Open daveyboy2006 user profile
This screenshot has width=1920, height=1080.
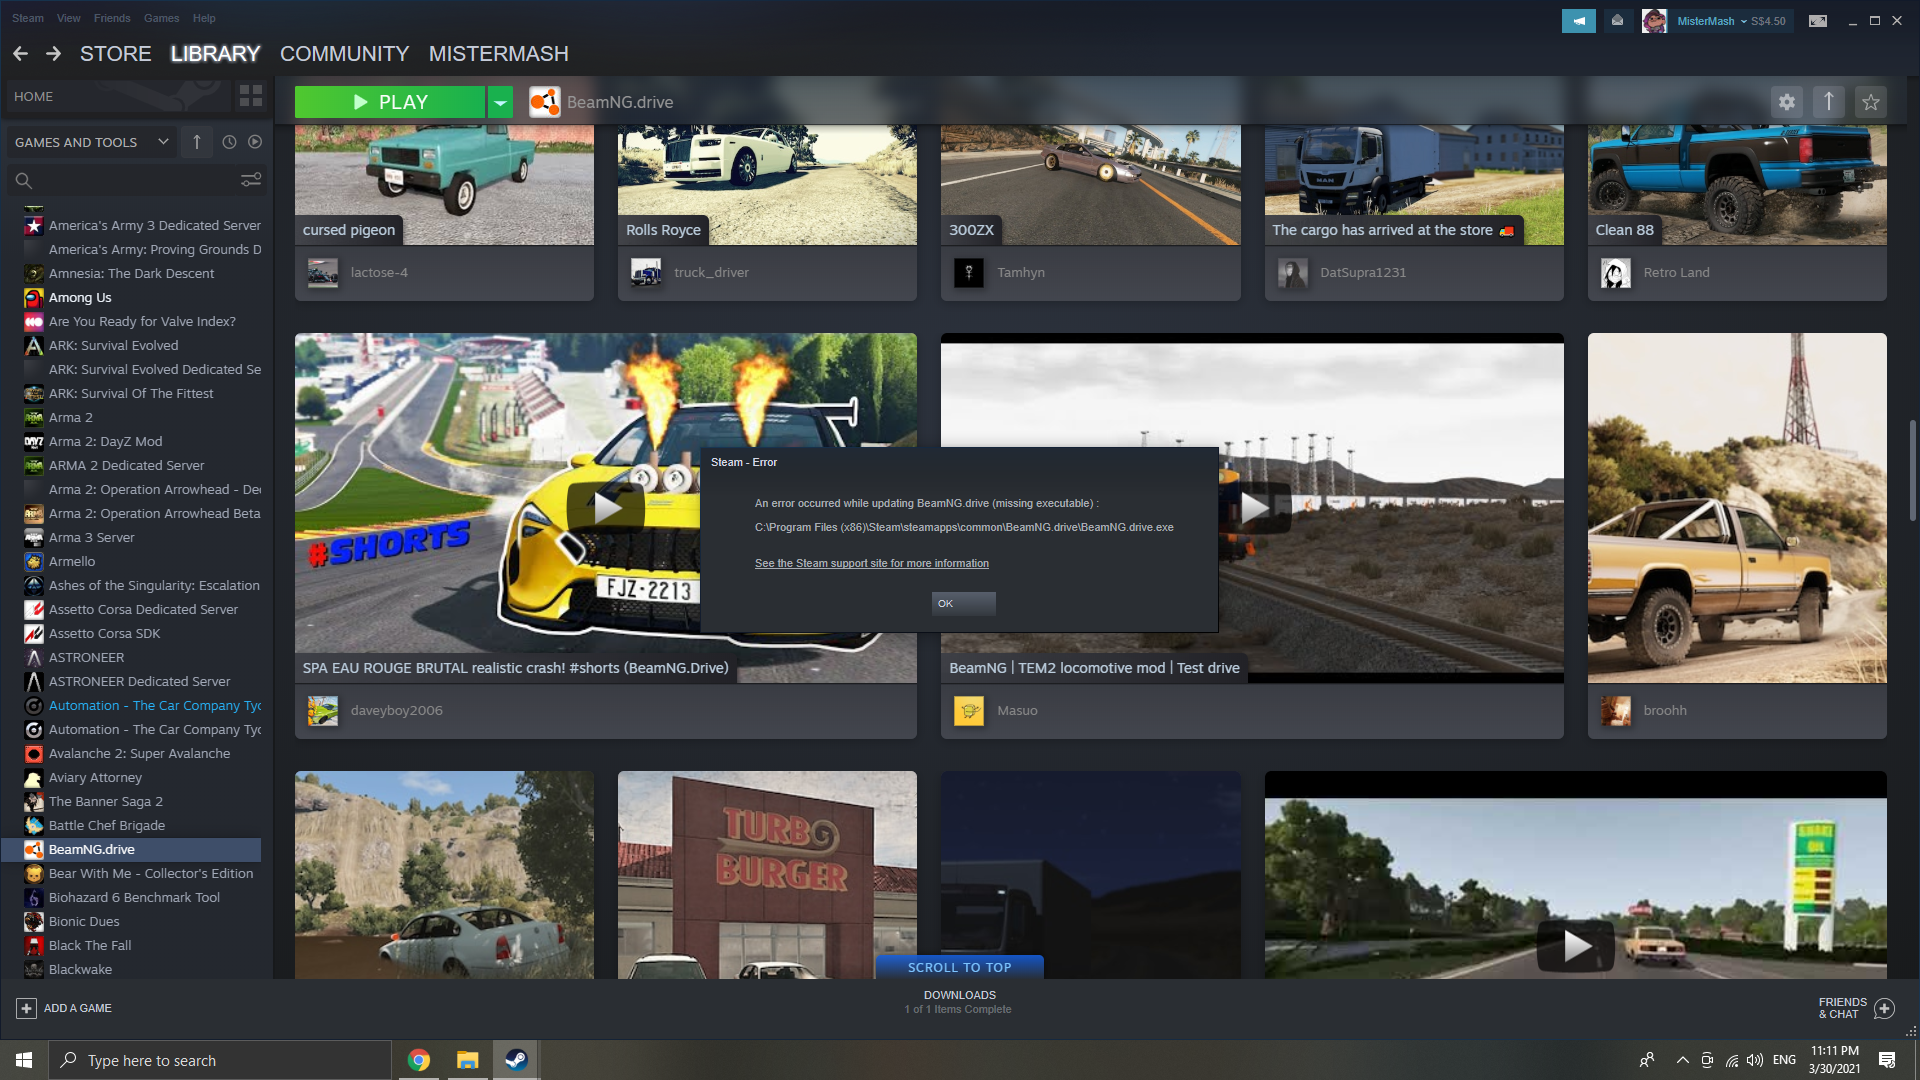tap(396, 711)
